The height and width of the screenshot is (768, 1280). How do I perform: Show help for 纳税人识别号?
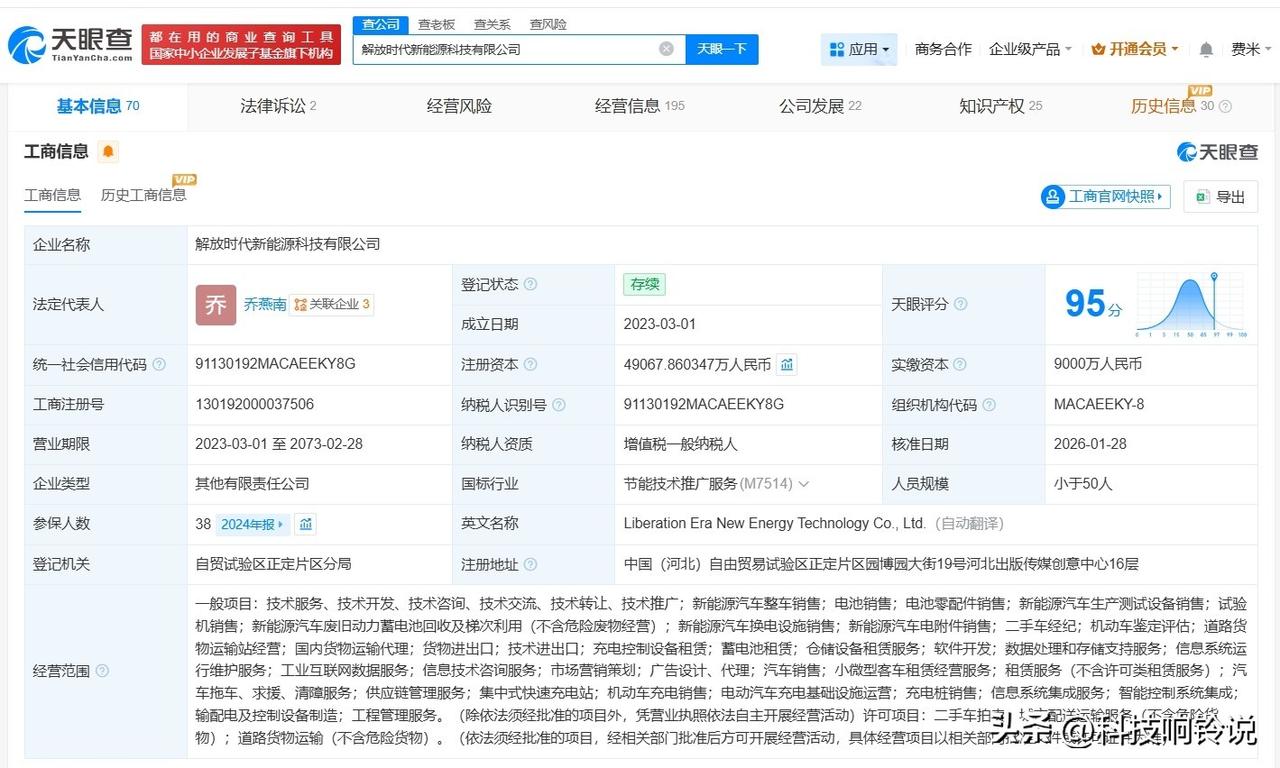click(558, 405)
